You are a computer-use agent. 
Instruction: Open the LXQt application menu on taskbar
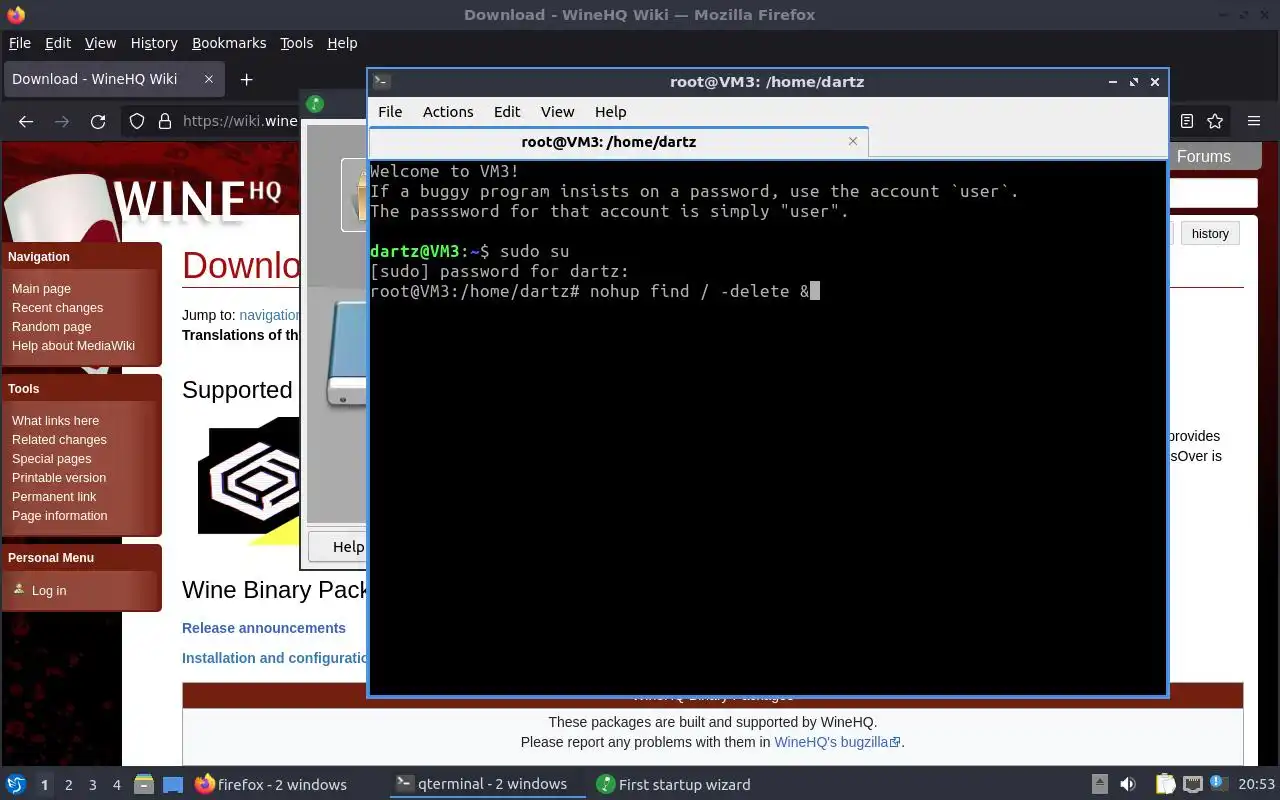point(16,784)
